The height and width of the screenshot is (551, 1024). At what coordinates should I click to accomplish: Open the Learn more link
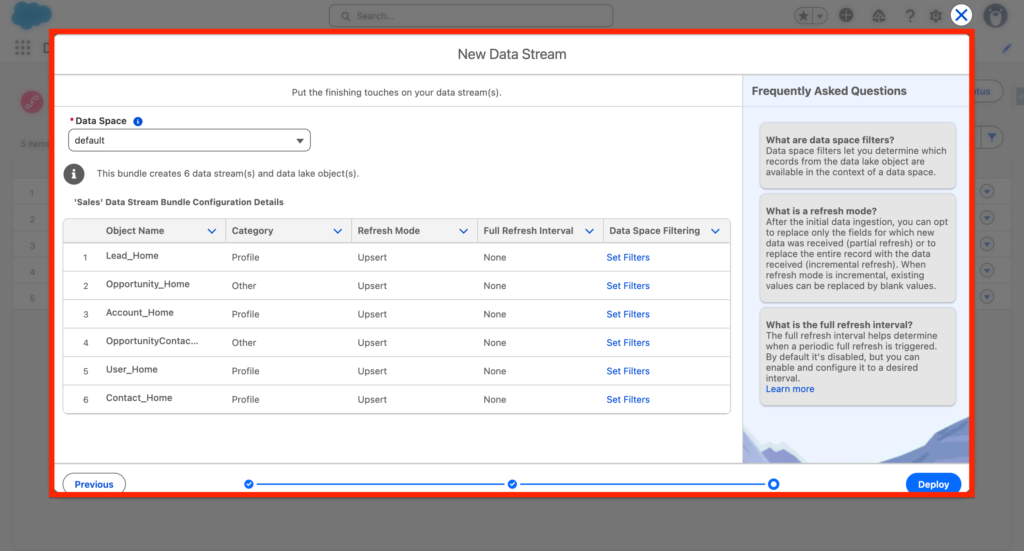(790, 389)
